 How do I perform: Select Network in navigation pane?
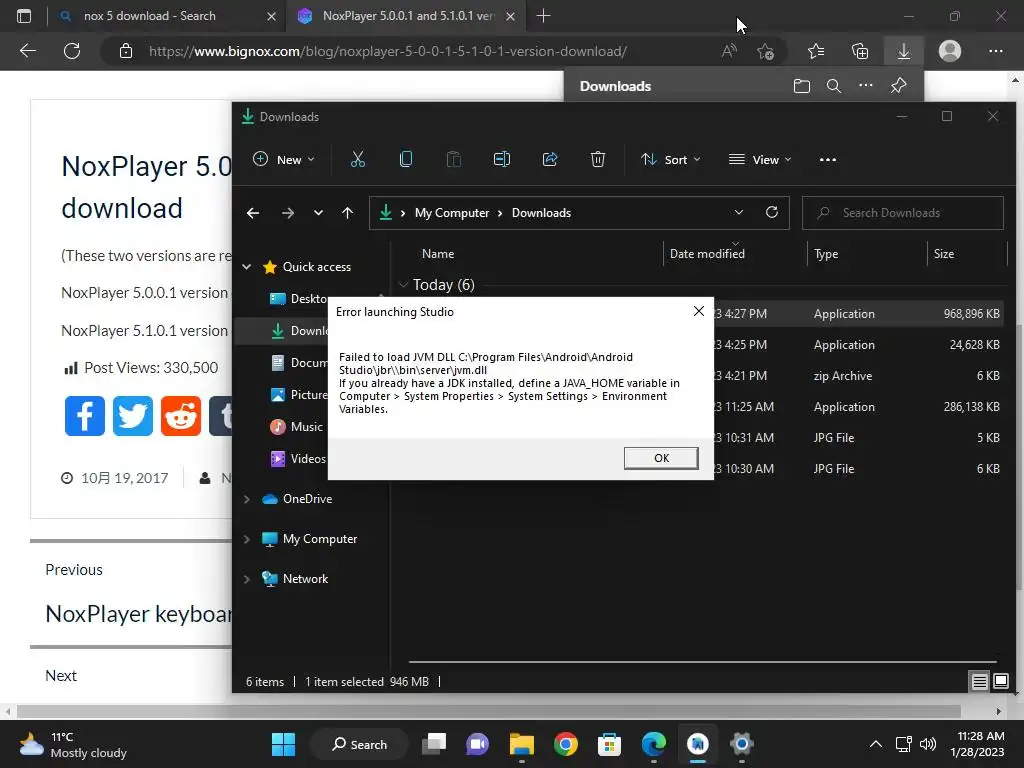[305, 579]
